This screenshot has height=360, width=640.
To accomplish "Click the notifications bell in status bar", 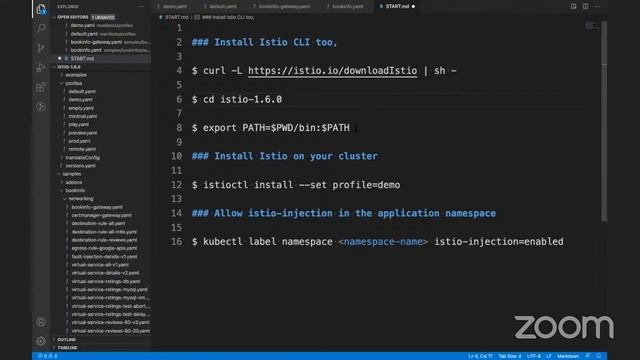I will point(599,356).
